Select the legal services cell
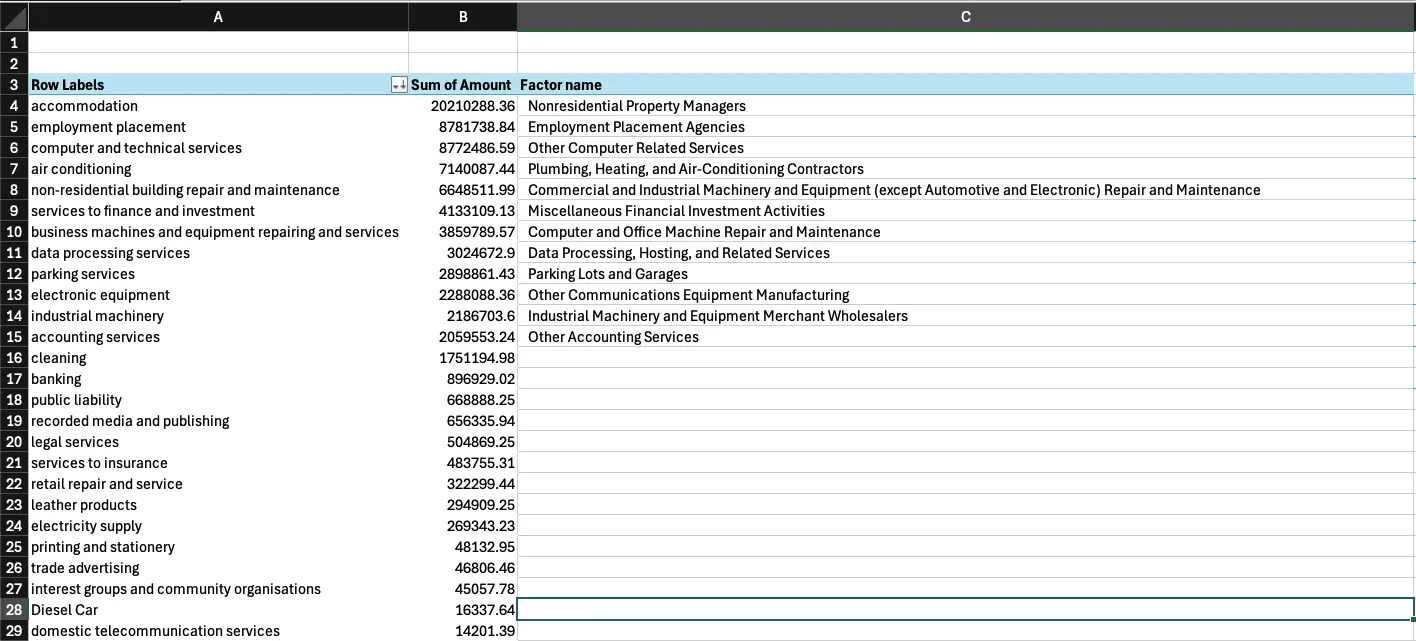1416x641 pixels. tap(218, 442)
